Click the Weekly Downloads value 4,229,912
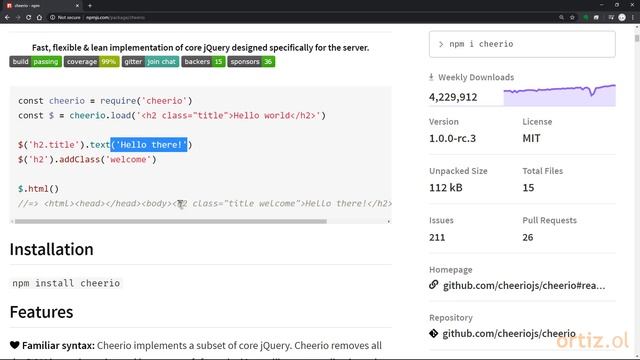 [x=453, y=97]
